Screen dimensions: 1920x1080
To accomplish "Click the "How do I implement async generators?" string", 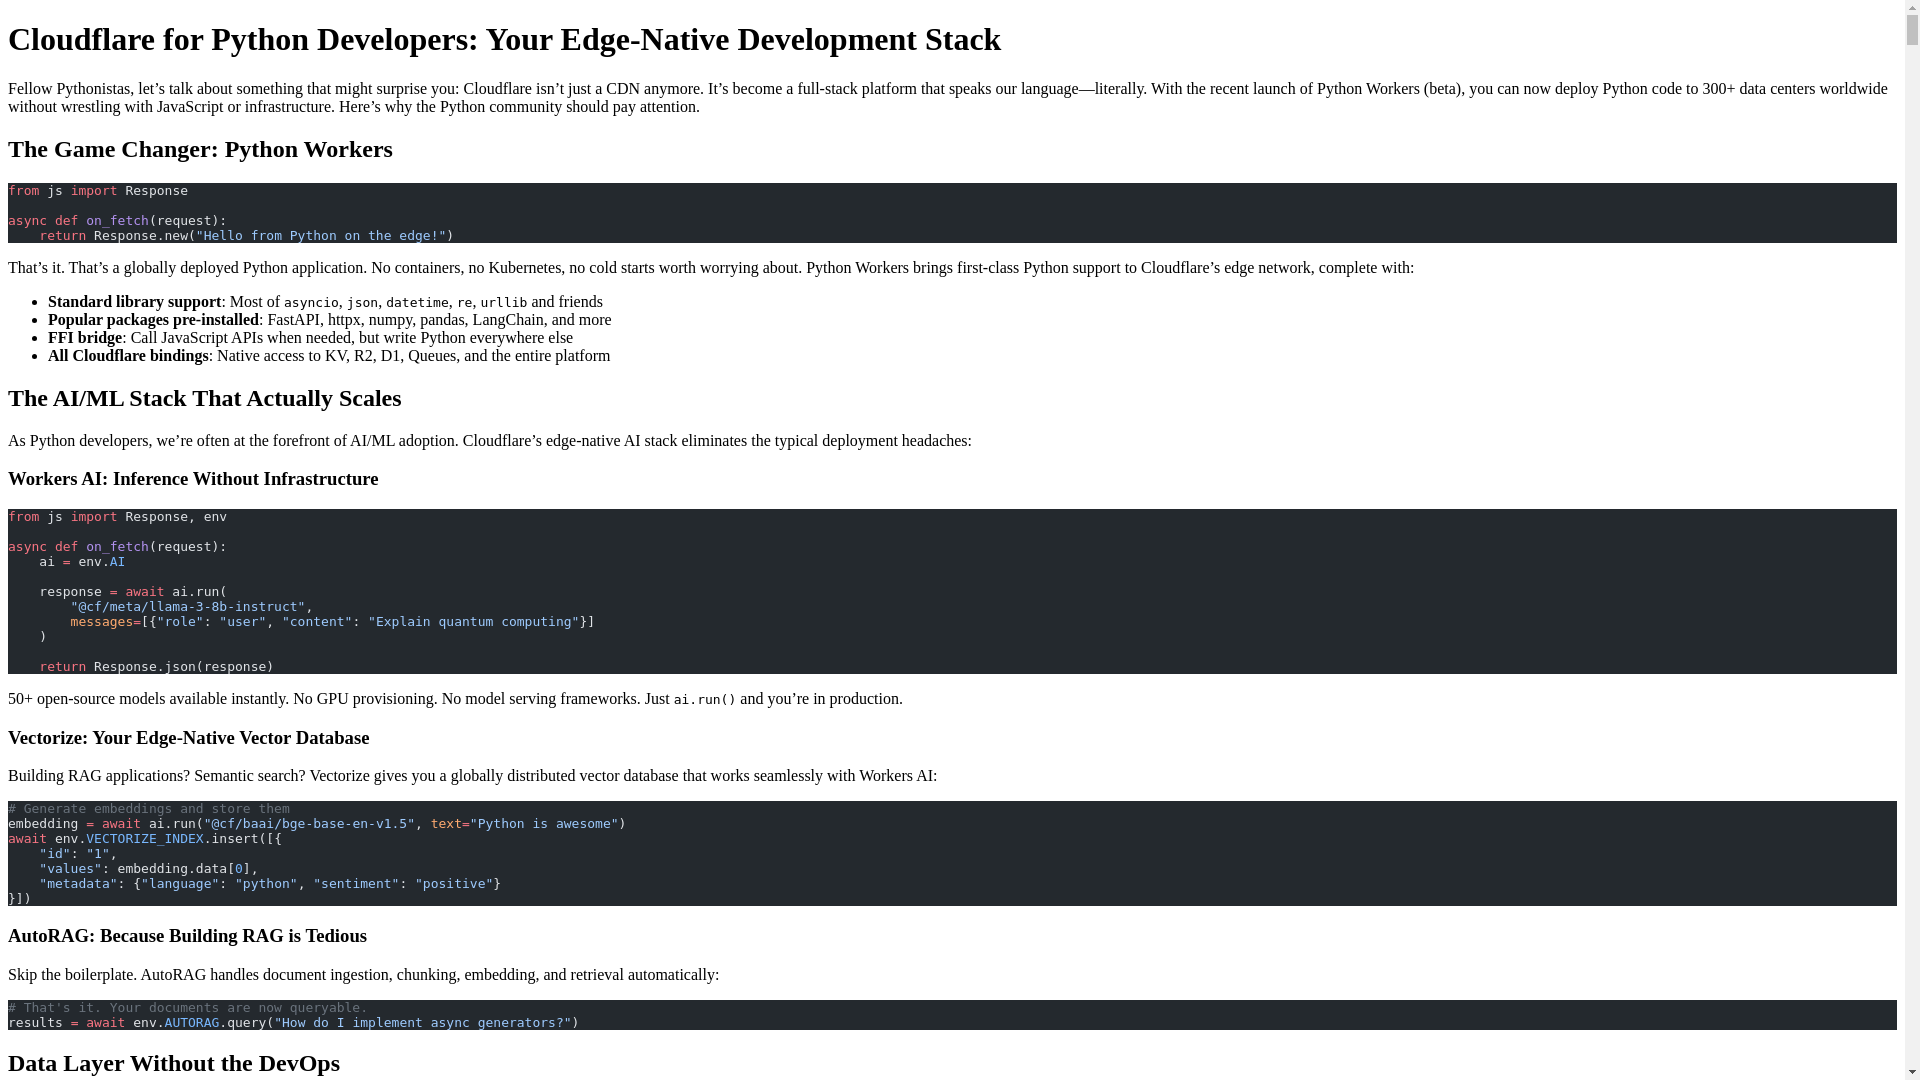I will pos(423,1023).
